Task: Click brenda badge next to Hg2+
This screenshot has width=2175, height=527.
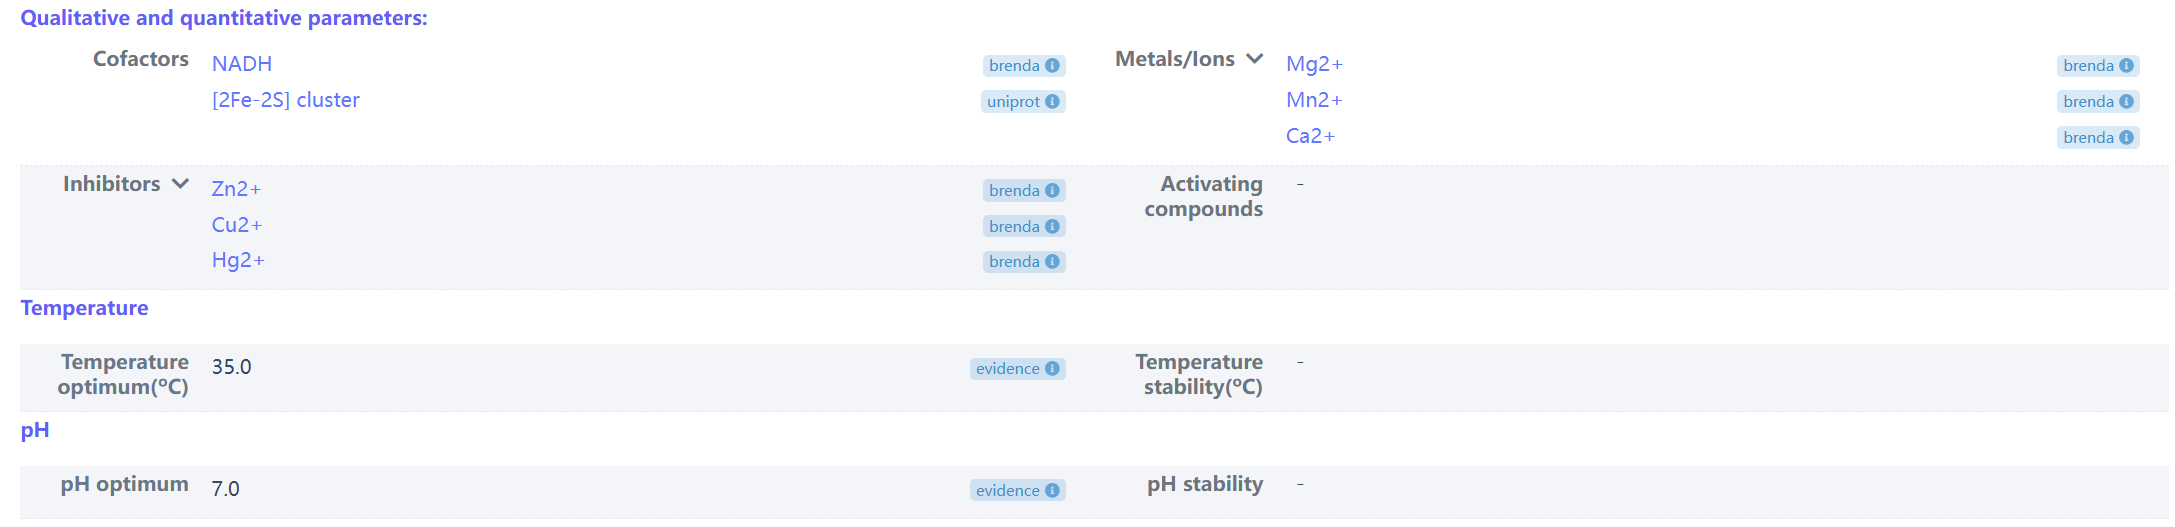Action: click(x=1024, y=262)
